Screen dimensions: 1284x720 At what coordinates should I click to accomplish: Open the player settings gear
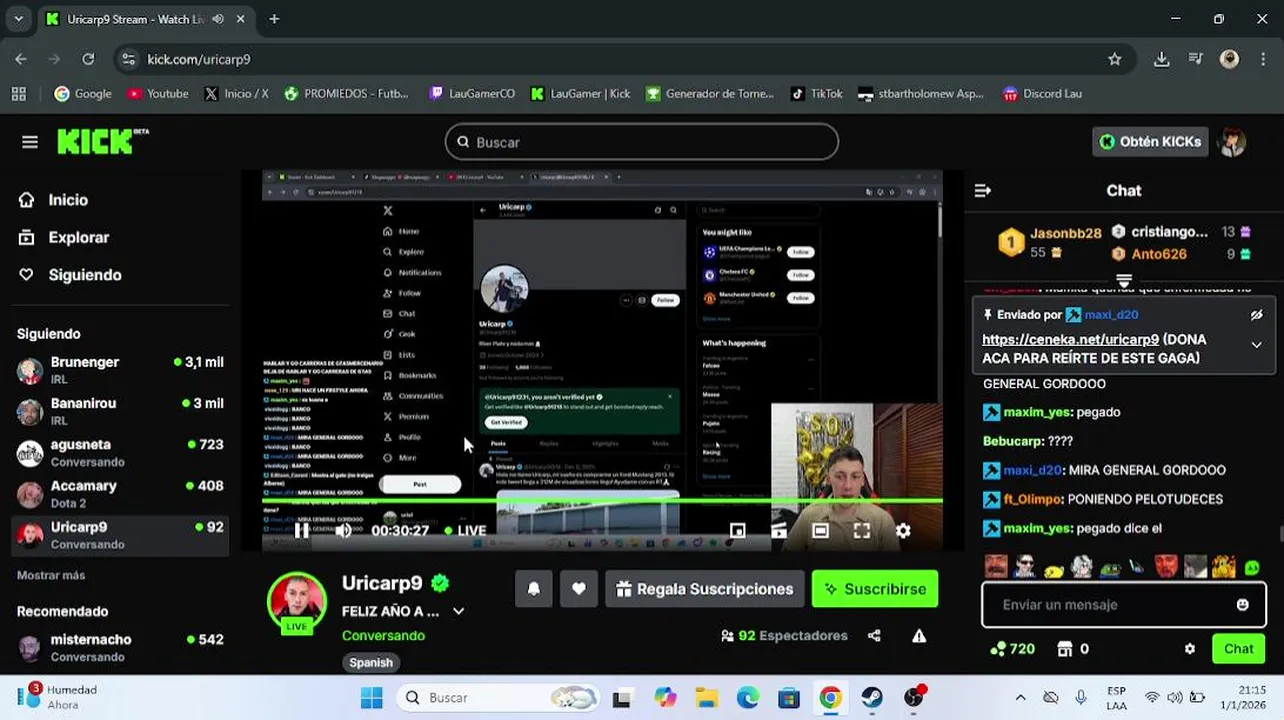pos(903,531)
